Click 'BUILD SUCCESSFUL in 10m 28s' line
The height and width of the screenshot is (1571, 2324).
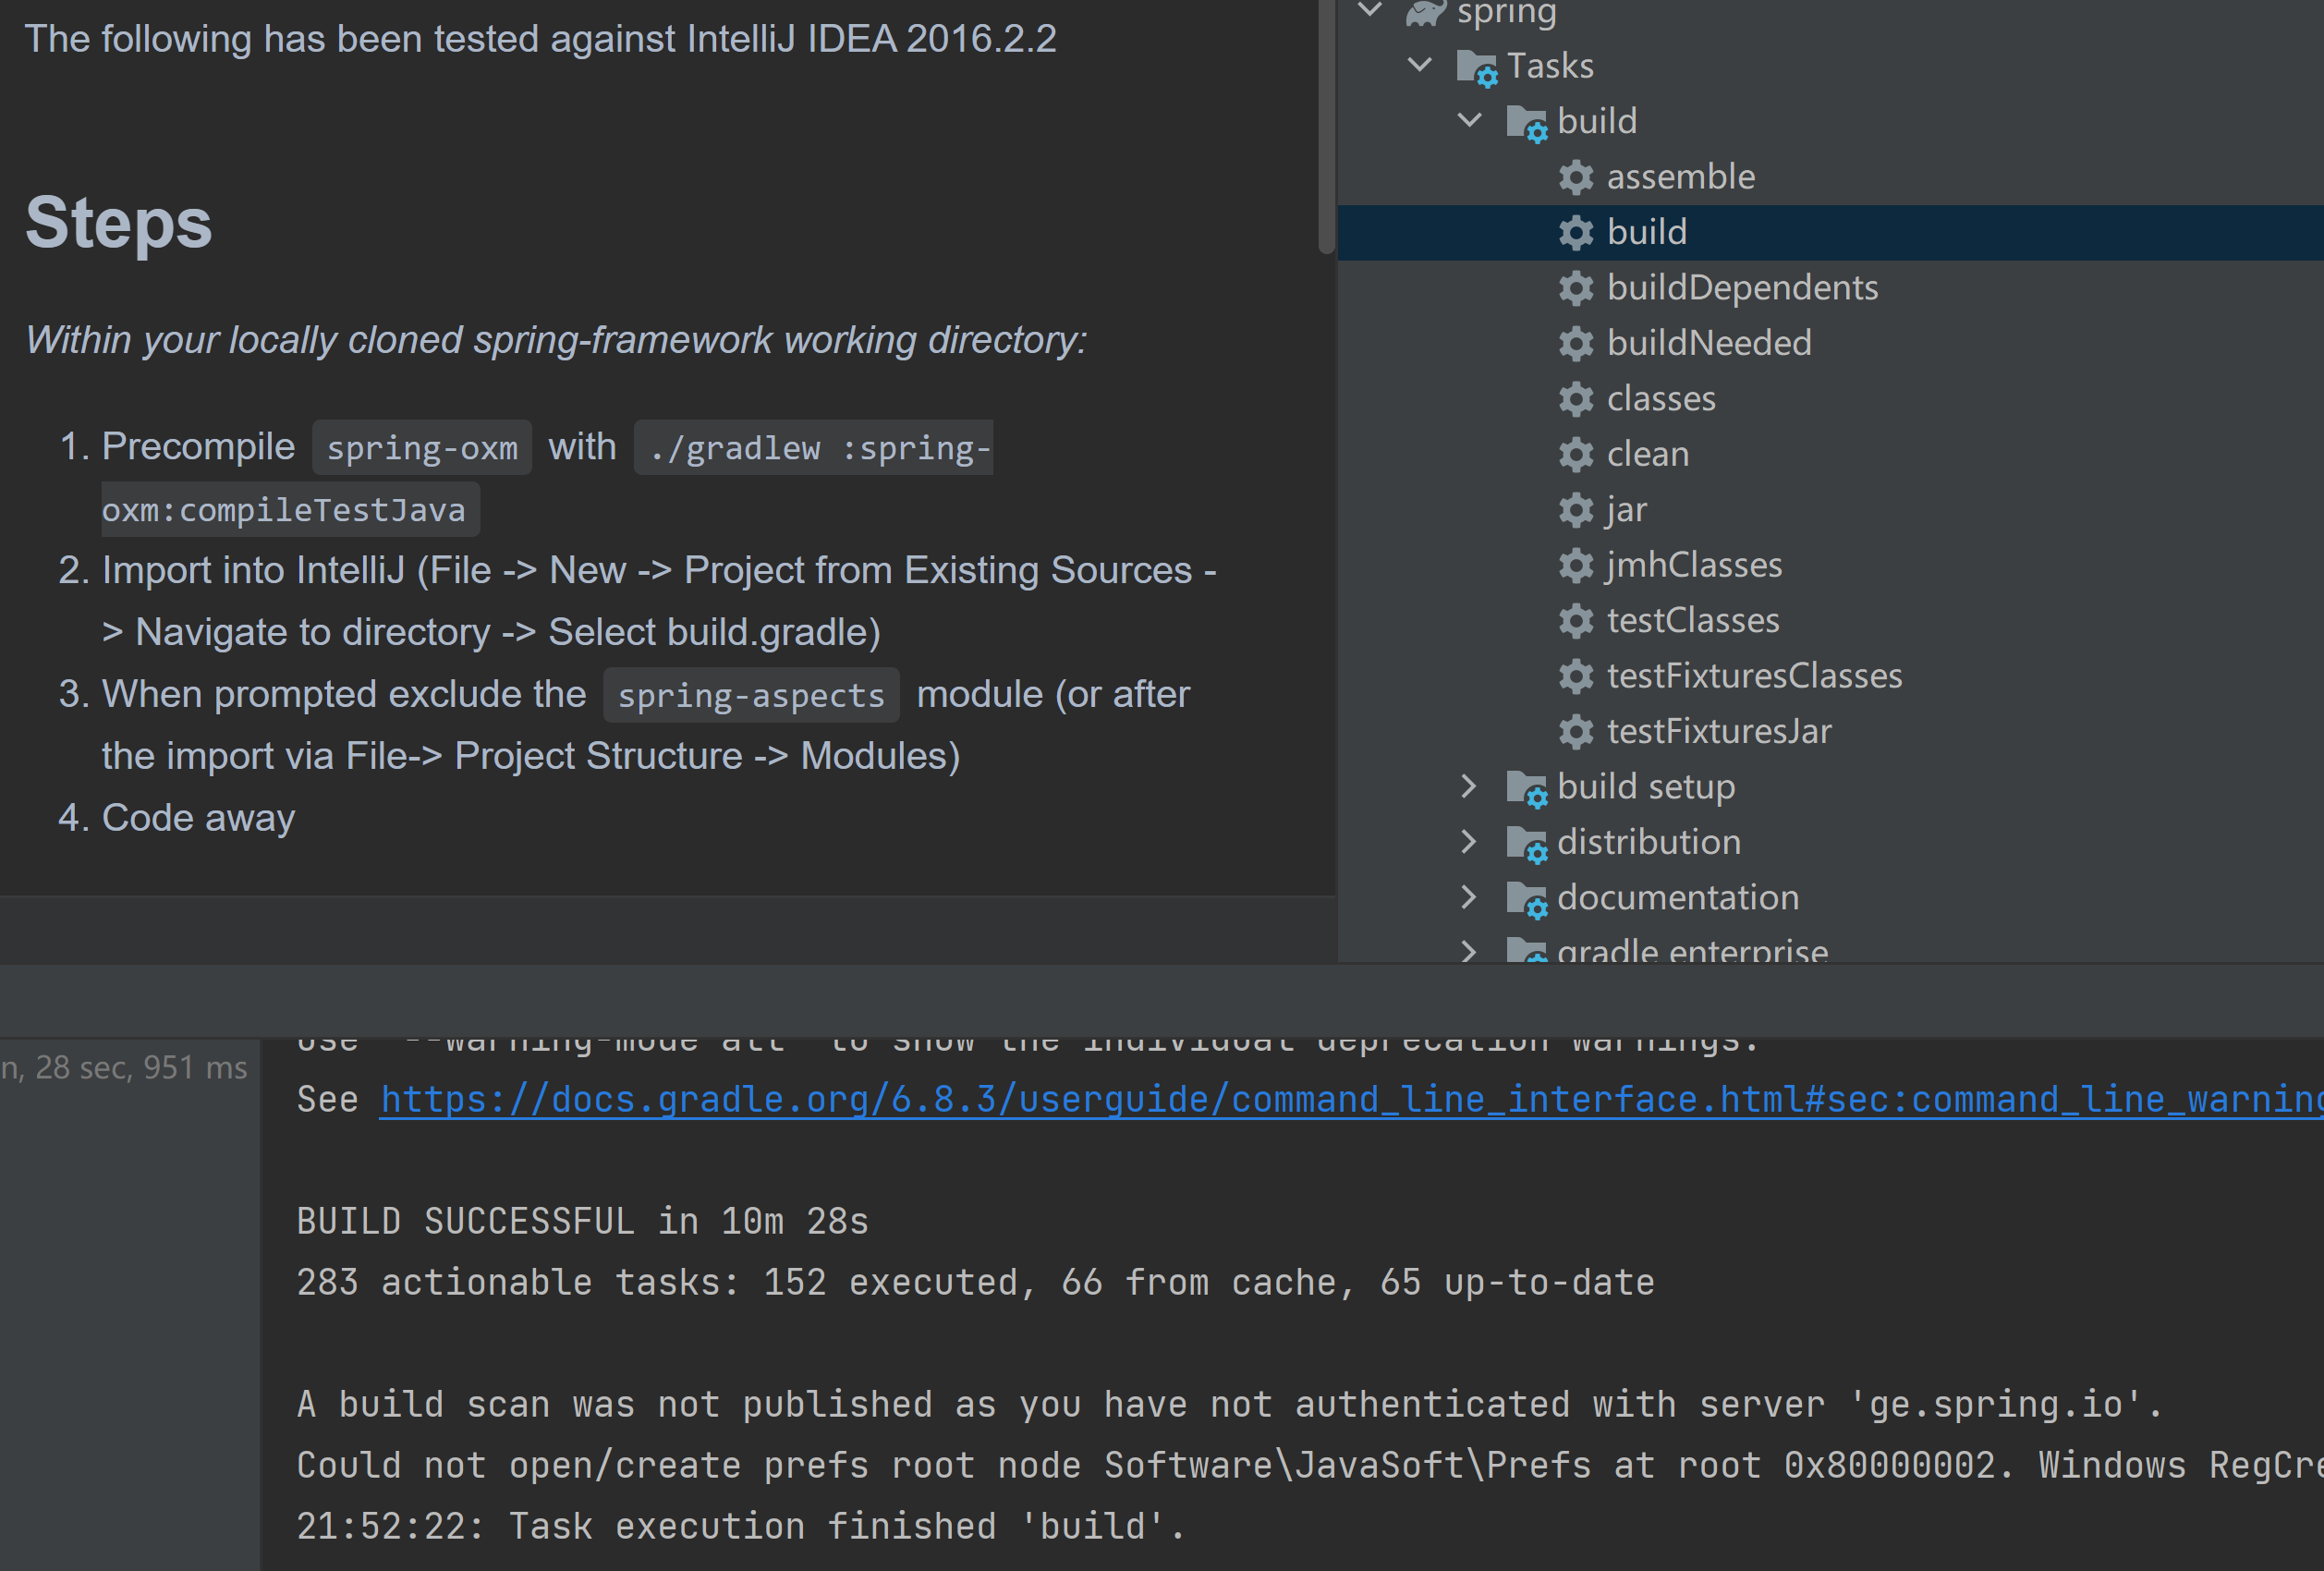(583, 1222)
